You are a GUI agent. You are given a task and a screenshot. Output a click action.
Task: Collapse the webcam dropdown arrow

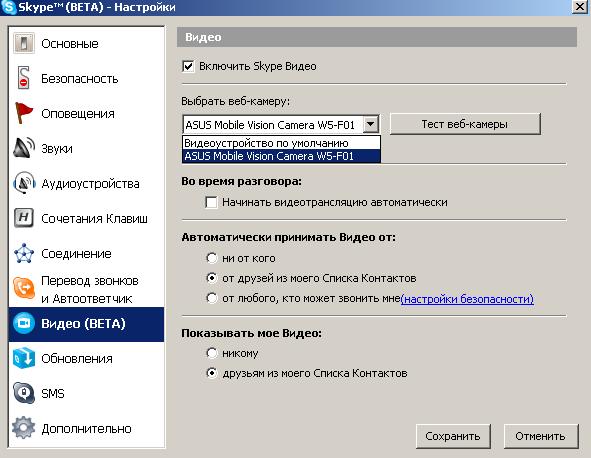pos(371,124)
